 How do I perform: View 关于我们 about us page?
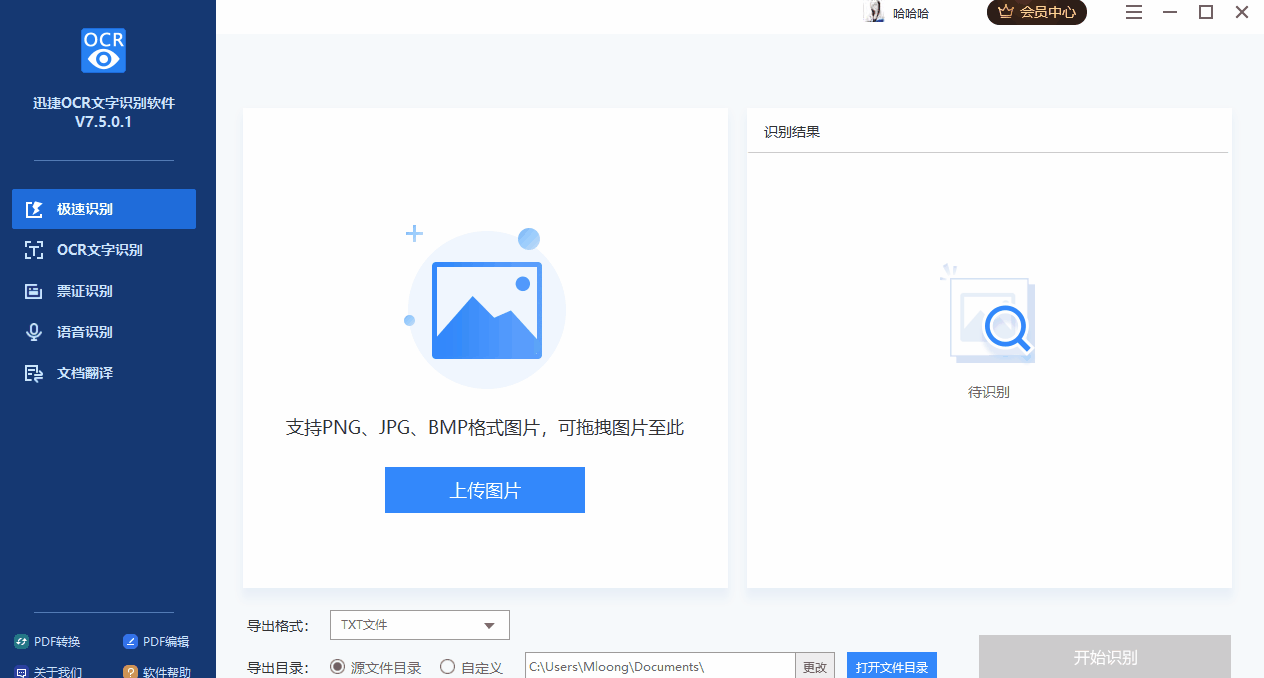pyautogui.click(x=47, y=671)
